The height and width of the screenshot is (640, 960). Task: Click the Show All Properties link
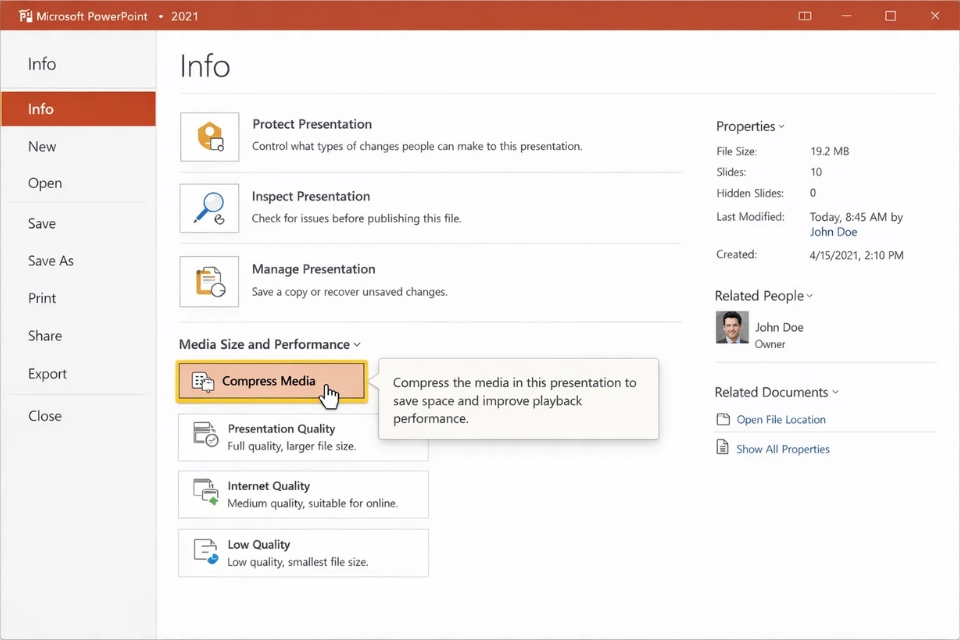[x=783, y=449]
